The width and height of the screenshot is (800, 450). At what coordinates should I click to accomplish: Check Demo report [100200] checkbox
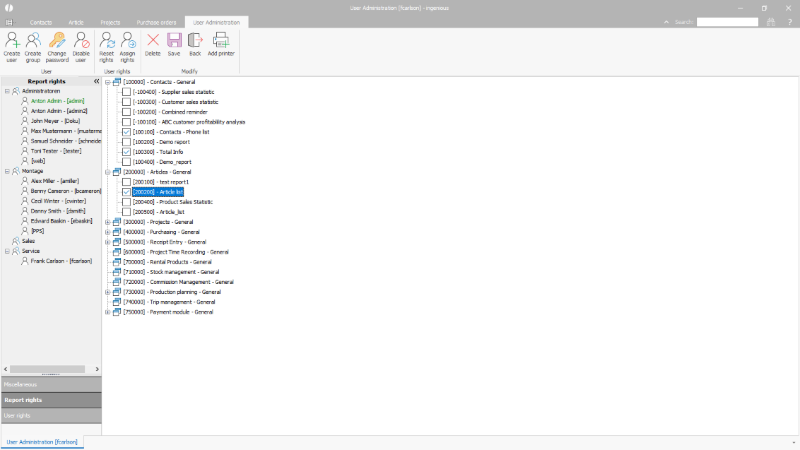[127, 142]
